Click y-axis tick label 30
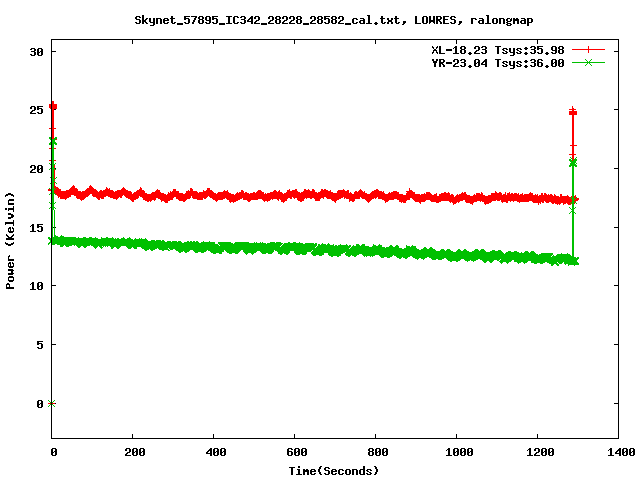This screenshot has width=640, height=480. pyautogui.click(x=36, y=52)
